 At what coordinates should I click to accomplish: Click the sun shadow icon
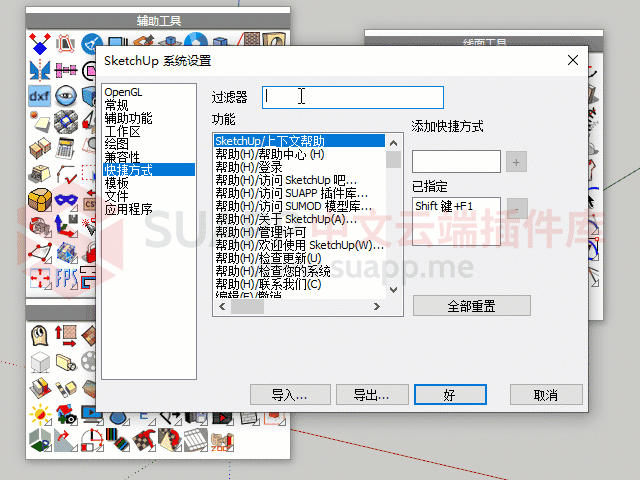coord(40,413)
